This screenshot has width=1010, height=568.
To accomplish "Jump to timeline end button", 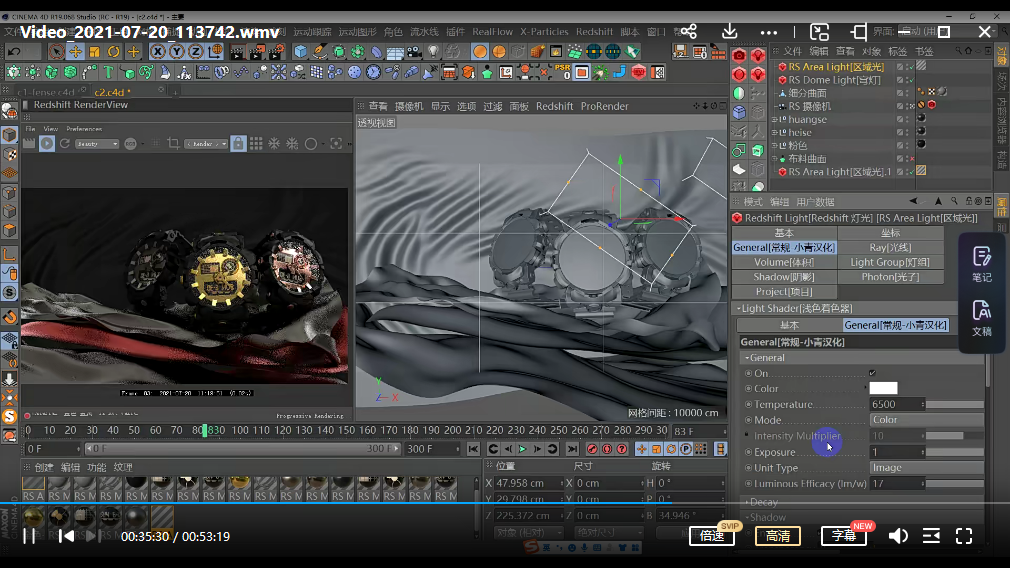I will click(572, 449).
